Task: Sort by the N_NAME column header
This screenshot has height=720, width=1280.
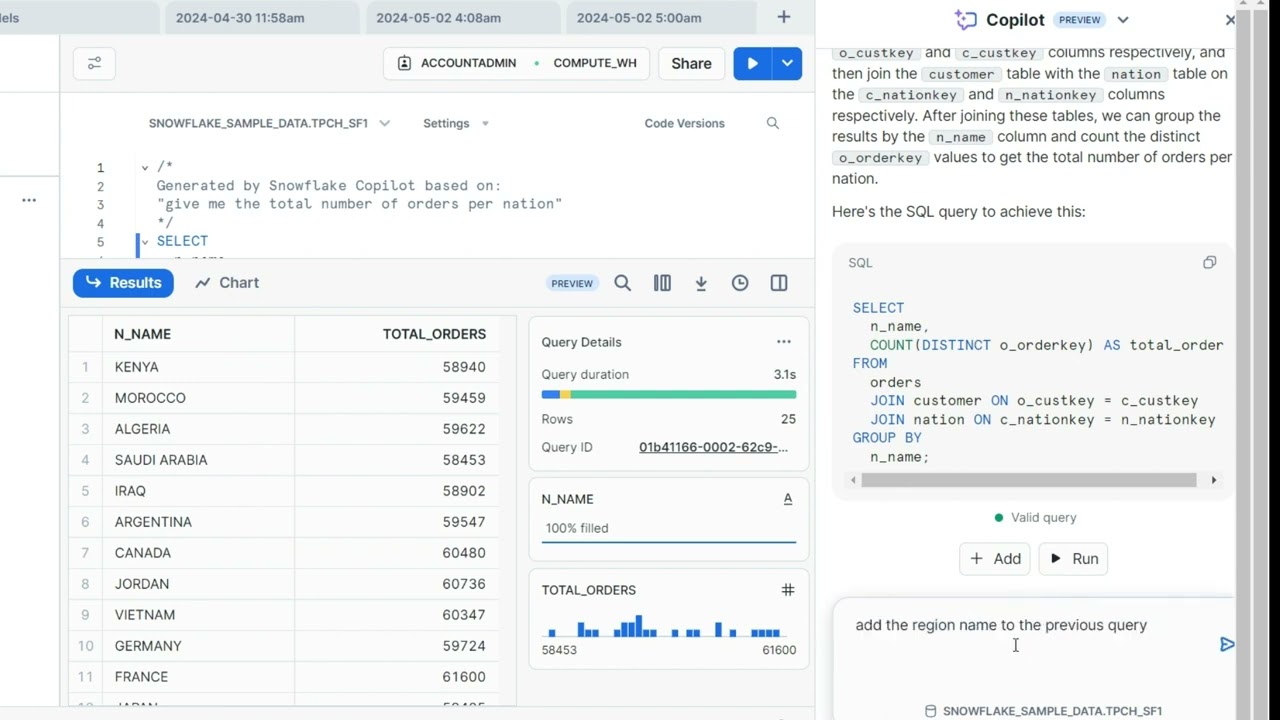Action: (198, 334)
